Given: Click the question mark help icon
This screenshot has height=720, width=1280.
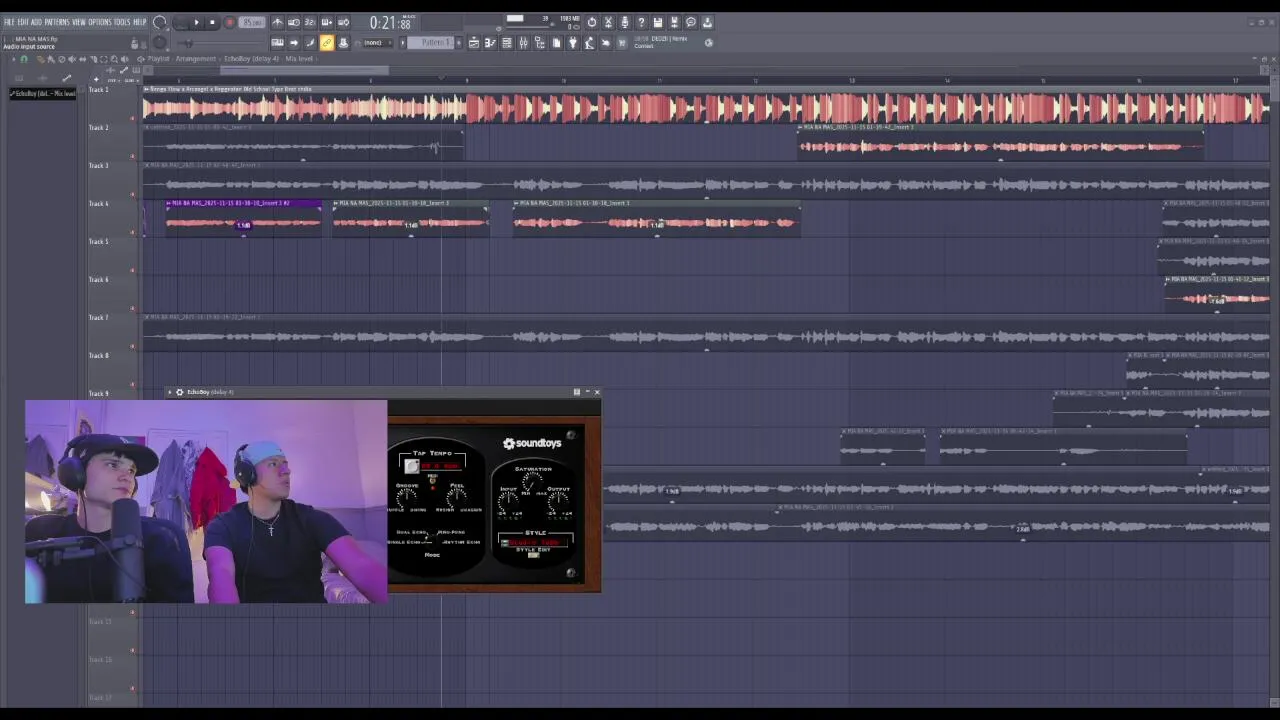Looking at the screenshot, I should pyautogui.click(x=641, y=22).
